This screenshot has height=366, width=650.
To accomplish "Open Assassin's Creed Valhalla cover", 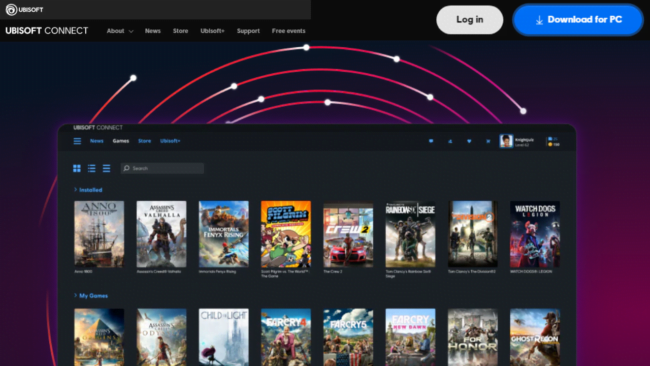I will [161, 234].
